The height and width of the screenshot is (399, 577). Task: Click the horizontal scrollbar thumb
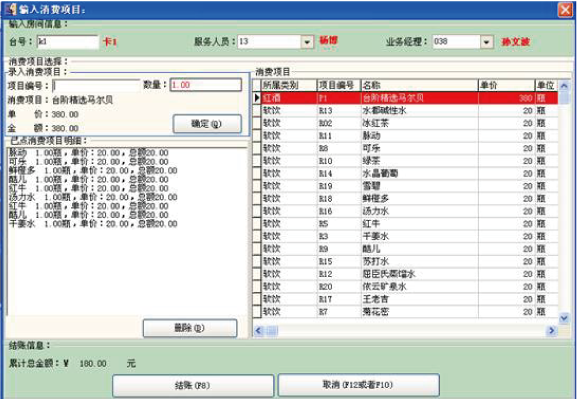[272, 331]
